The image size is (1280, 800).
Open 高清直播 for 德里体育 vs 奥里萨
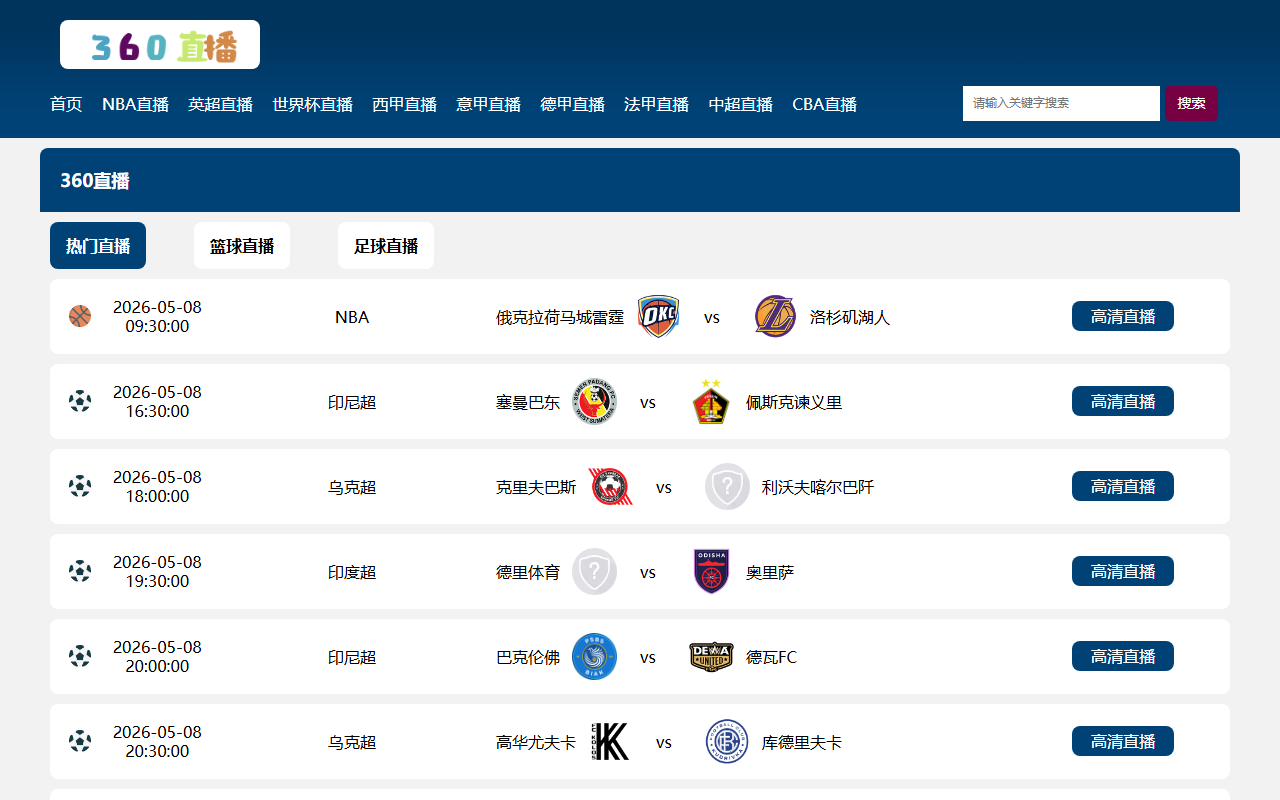1123,571
